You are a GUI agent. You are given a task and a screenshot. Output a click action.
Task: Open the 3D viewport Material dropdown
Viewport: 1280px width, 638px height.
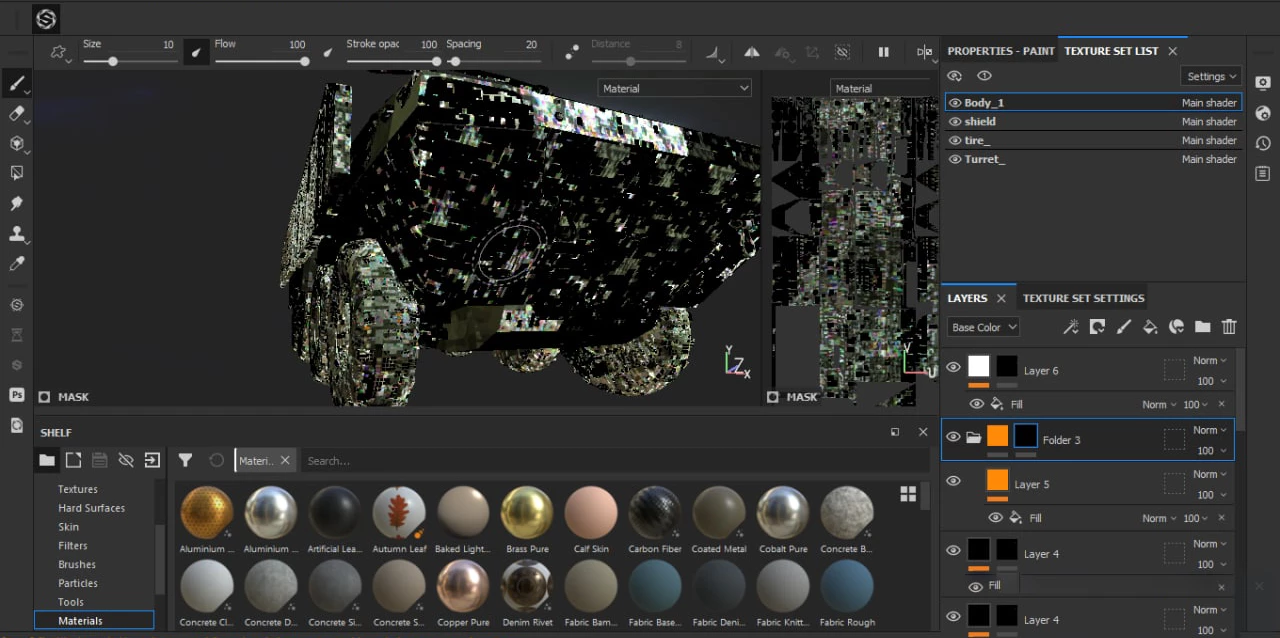tap(675, 88)
